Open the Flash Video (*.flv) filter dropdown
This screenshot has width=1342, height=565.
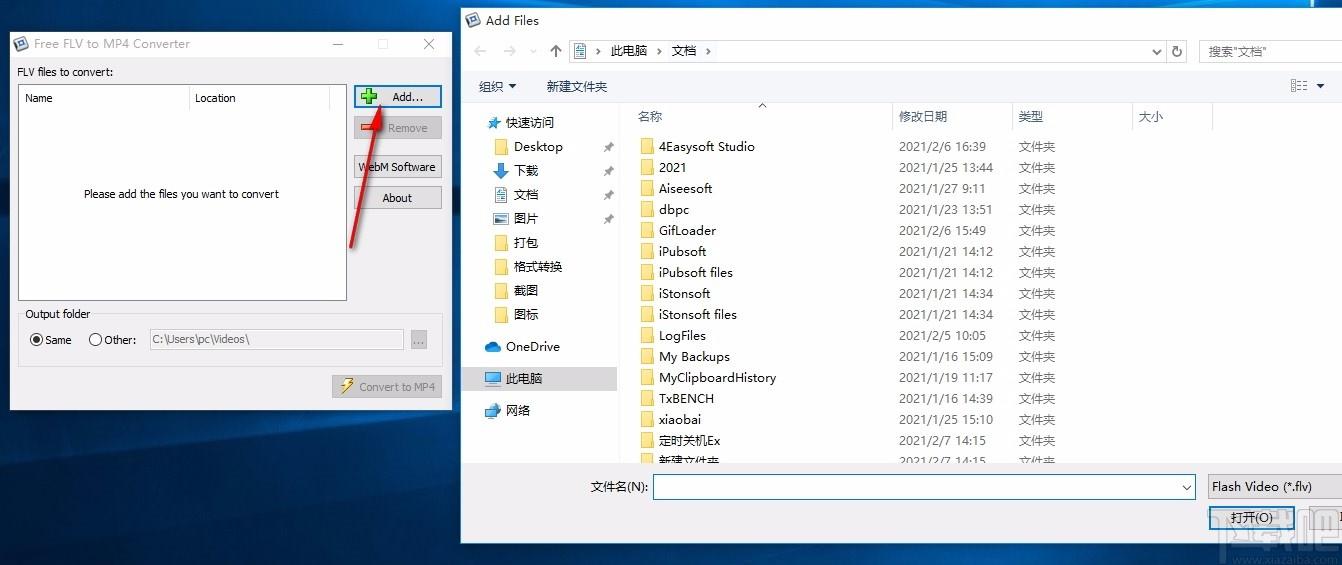[1275, 487]
